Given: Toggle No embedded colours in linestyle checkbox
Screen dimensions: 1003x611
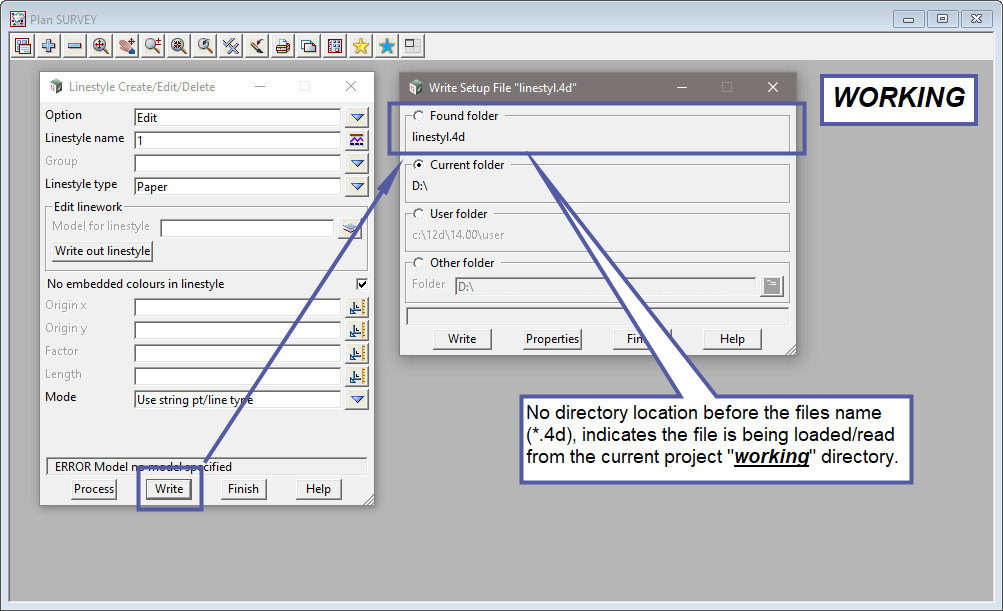Looking at the screenshot, I should (362, 284).
